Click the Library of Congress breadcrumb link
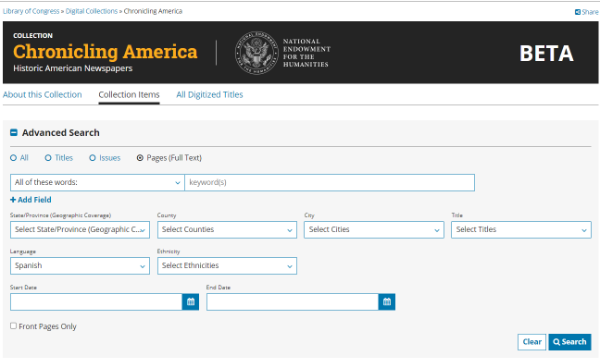 (31, 11)
